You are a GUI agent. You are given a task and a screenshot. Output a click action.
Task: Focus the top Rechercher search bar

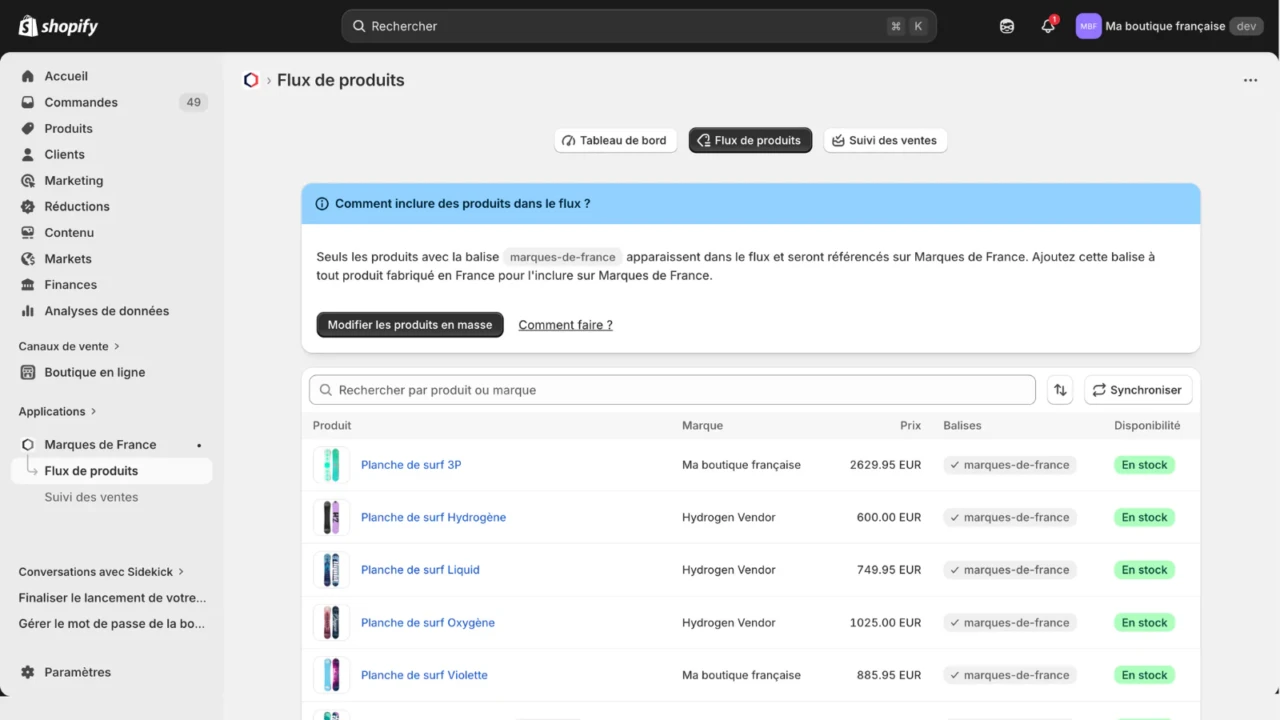(639, 26)
